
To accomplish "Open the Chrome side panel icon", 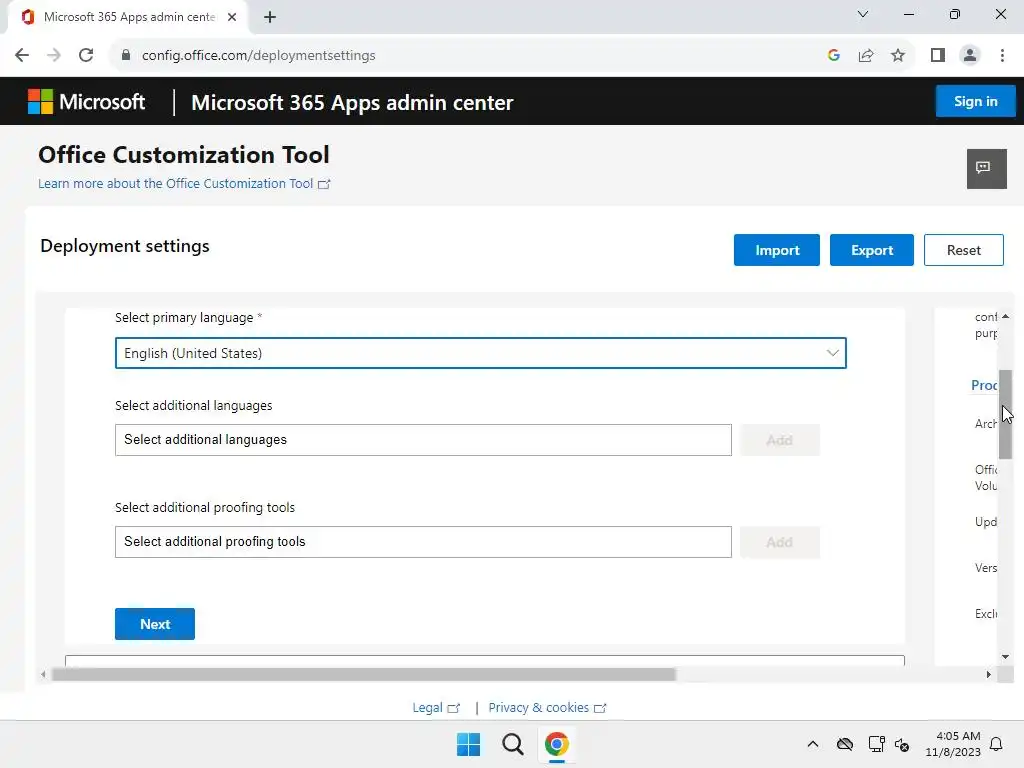I will pos(937,56).
